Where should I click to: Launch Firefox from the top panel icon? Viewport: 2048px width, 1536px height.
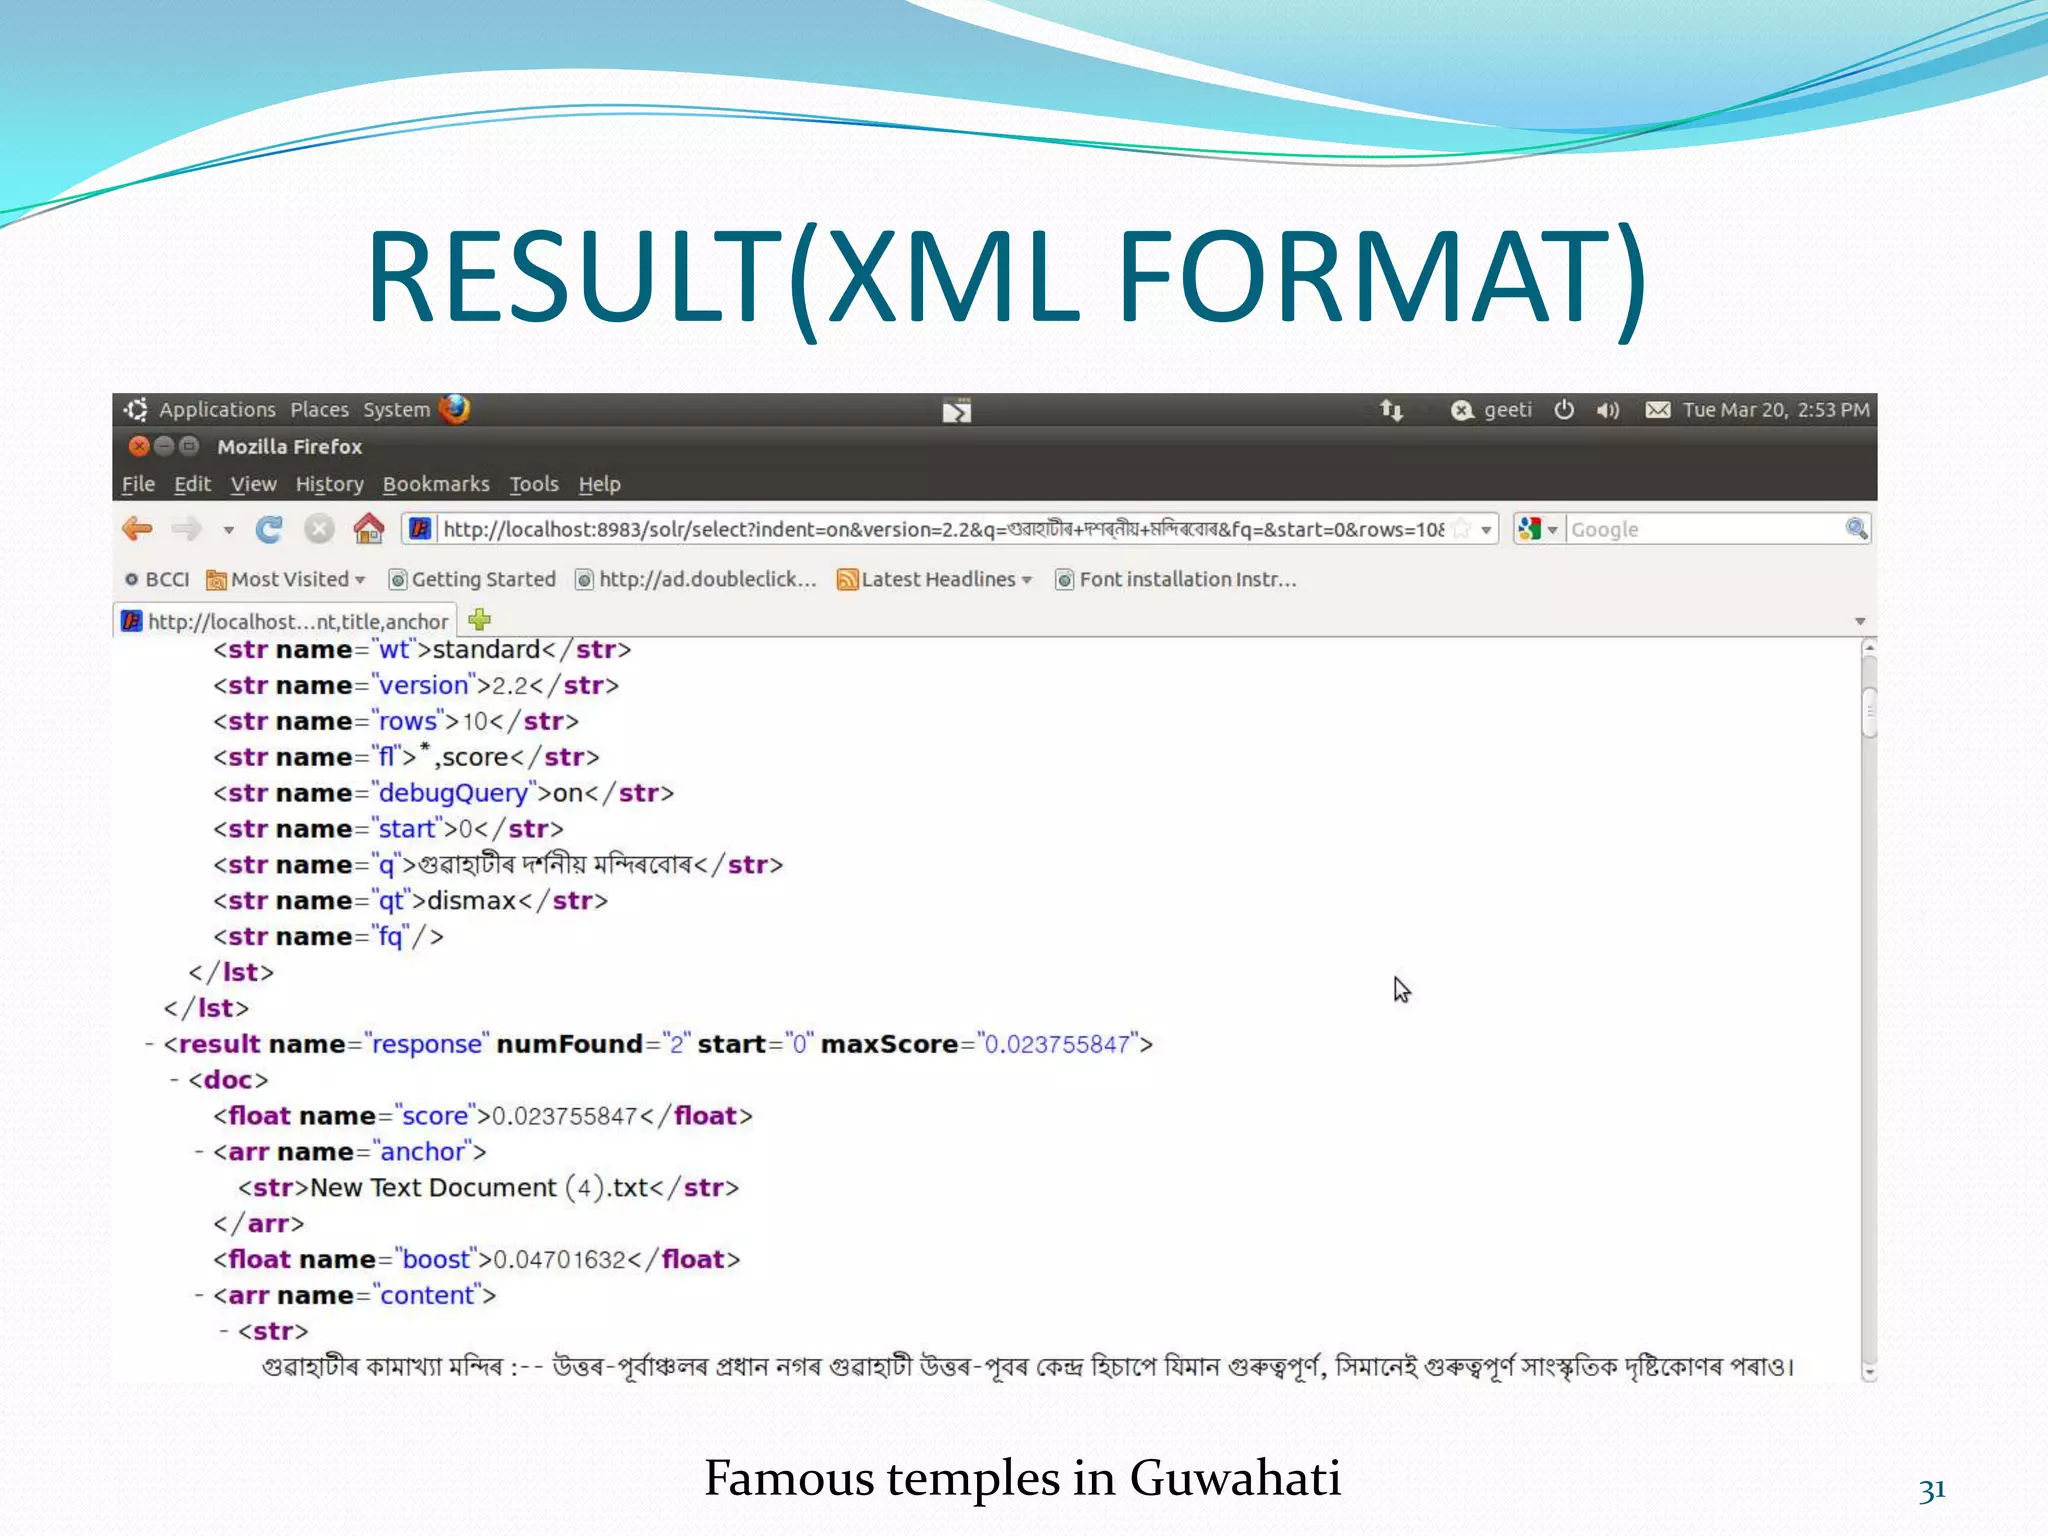point(455,409)
